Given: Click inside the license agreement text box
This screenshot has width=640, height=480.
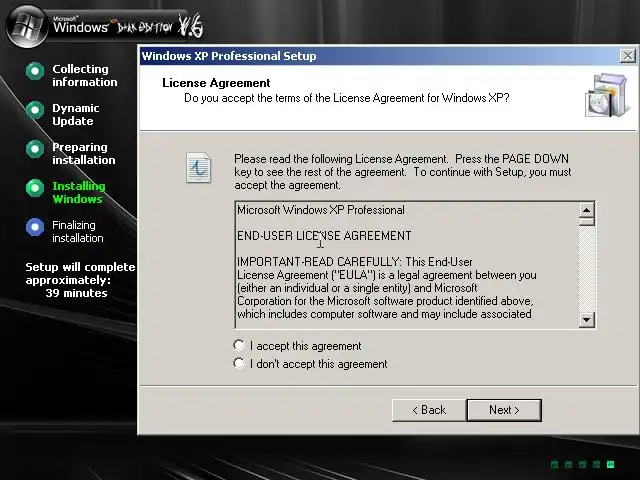Looking at the screenshot, I should click(407, 264).
